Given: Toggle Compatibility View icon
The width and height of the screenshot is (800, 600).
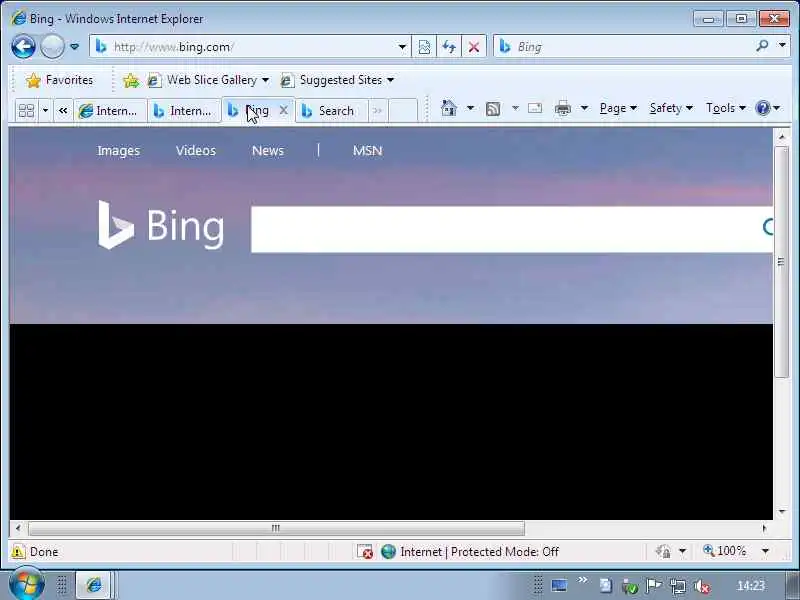Looking at the screenshot, I should [x=424, y=47].
